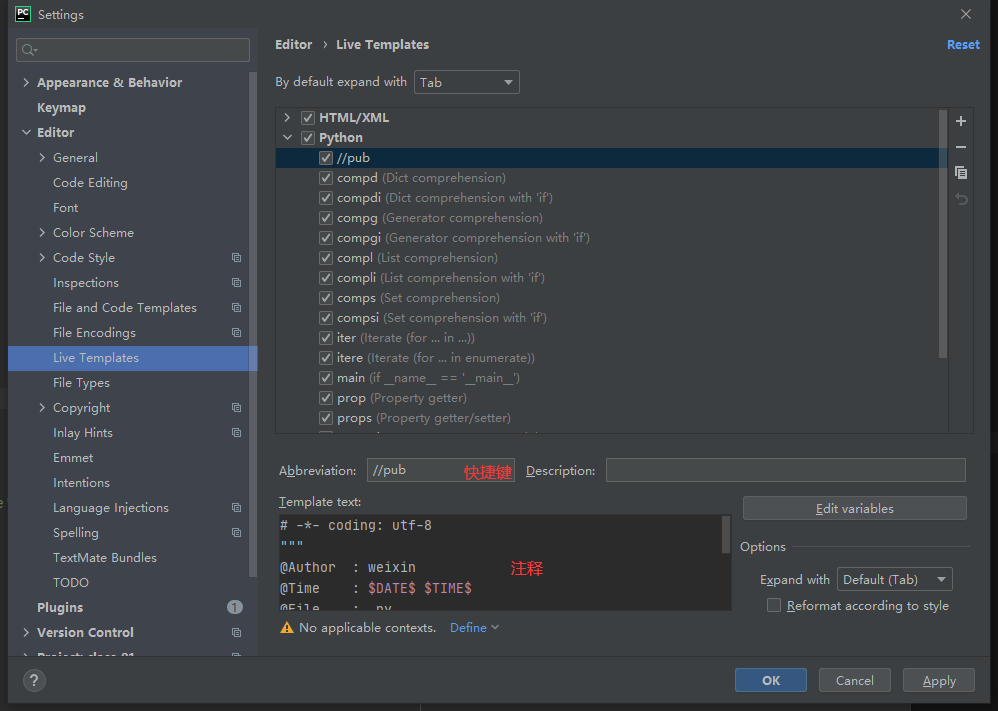Uncheck the Python template group
998x711 pixels.
tap(308, 137)
